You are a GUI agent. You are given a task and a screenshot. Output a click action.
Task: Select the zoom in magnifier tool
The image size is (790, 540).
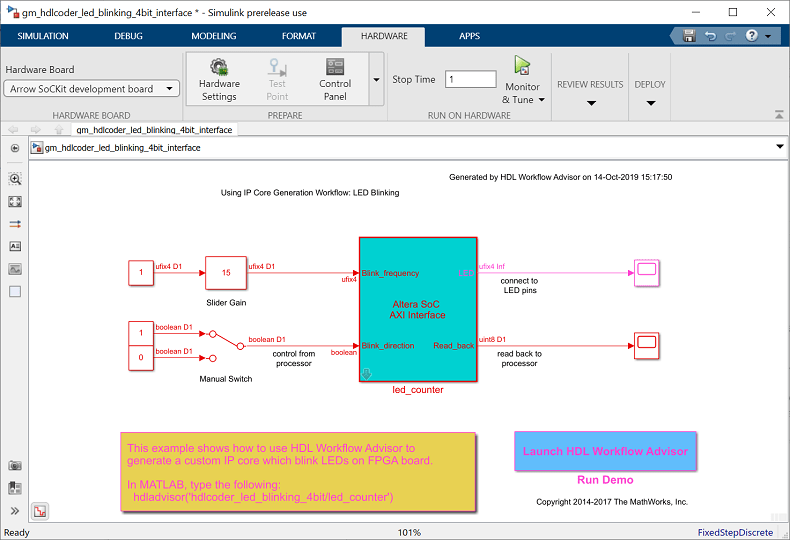click(x=15, y=179)
